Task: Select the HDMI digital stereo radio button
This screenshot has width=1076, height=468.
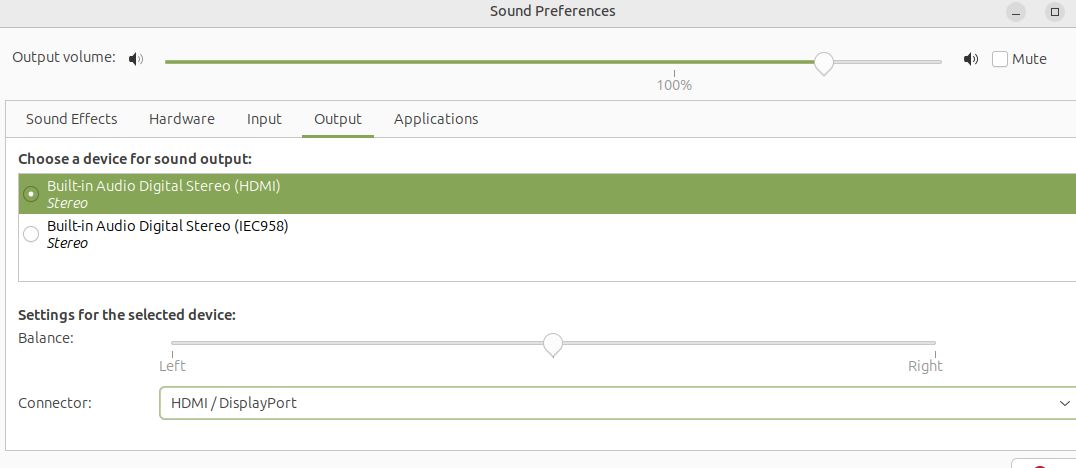Action: (31, 194)
